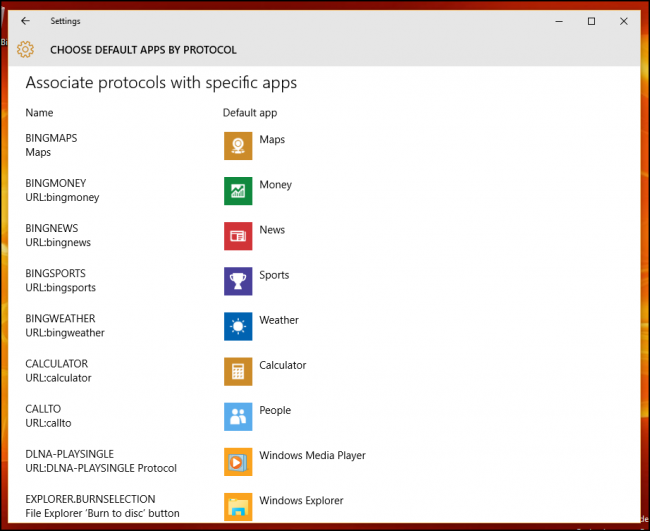650x531 pixels.
Task: Change default app labeled Sports
Action: click(274, 275)
